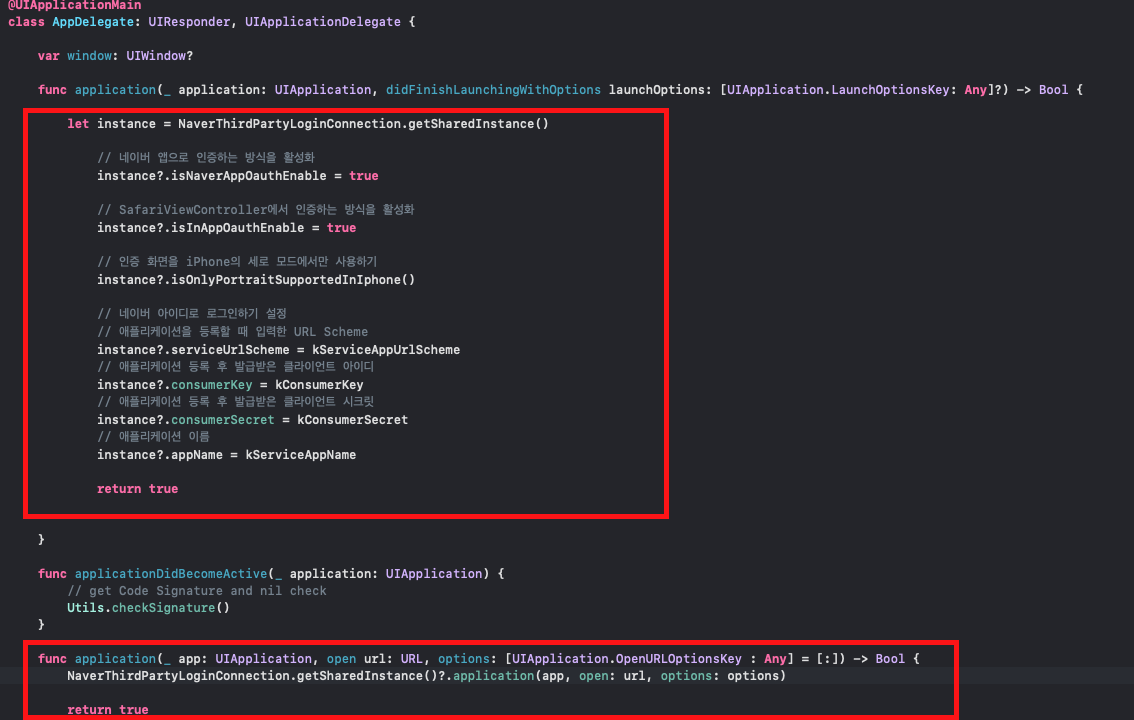The height and width of the screenshot is (720, 1134).
Task: Click the kServiceAppName constant
Action: [x=300, y=455]
